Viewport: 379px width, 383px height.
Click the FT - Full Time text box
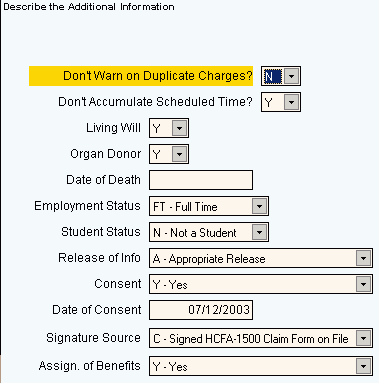click(x=201, y=206)
